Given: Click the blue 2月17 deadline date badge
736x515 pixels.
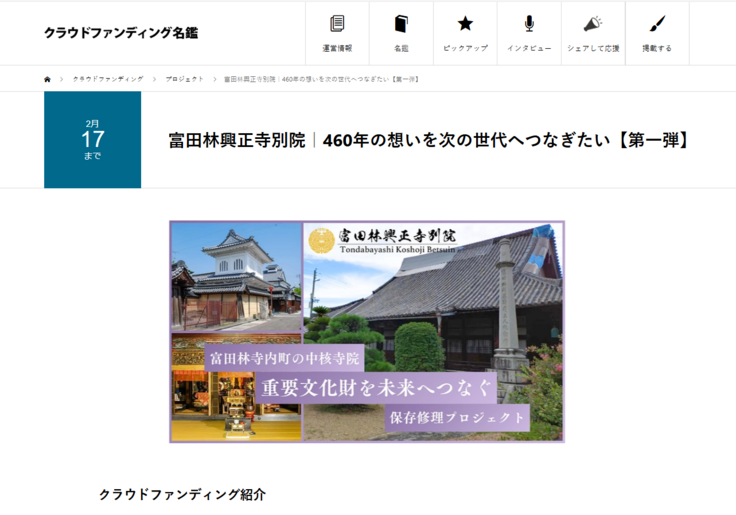Looking at the screenshot, I should (92, 140).
